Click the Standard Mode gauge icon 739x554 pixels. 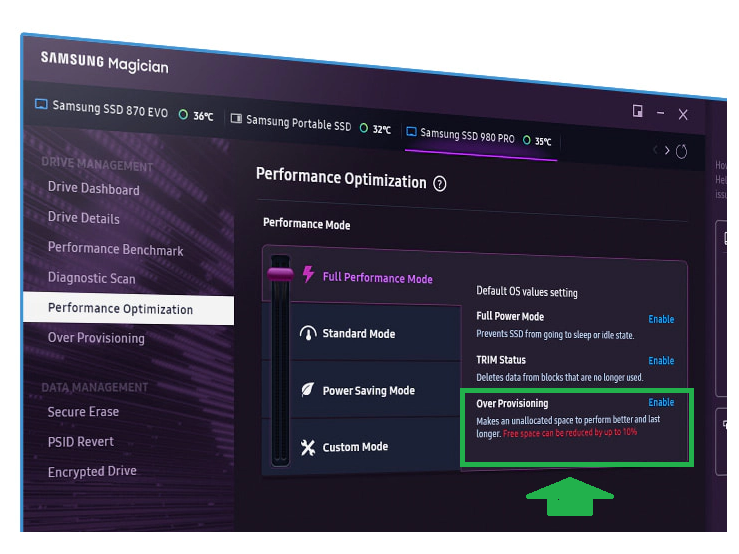click(308, 333)
